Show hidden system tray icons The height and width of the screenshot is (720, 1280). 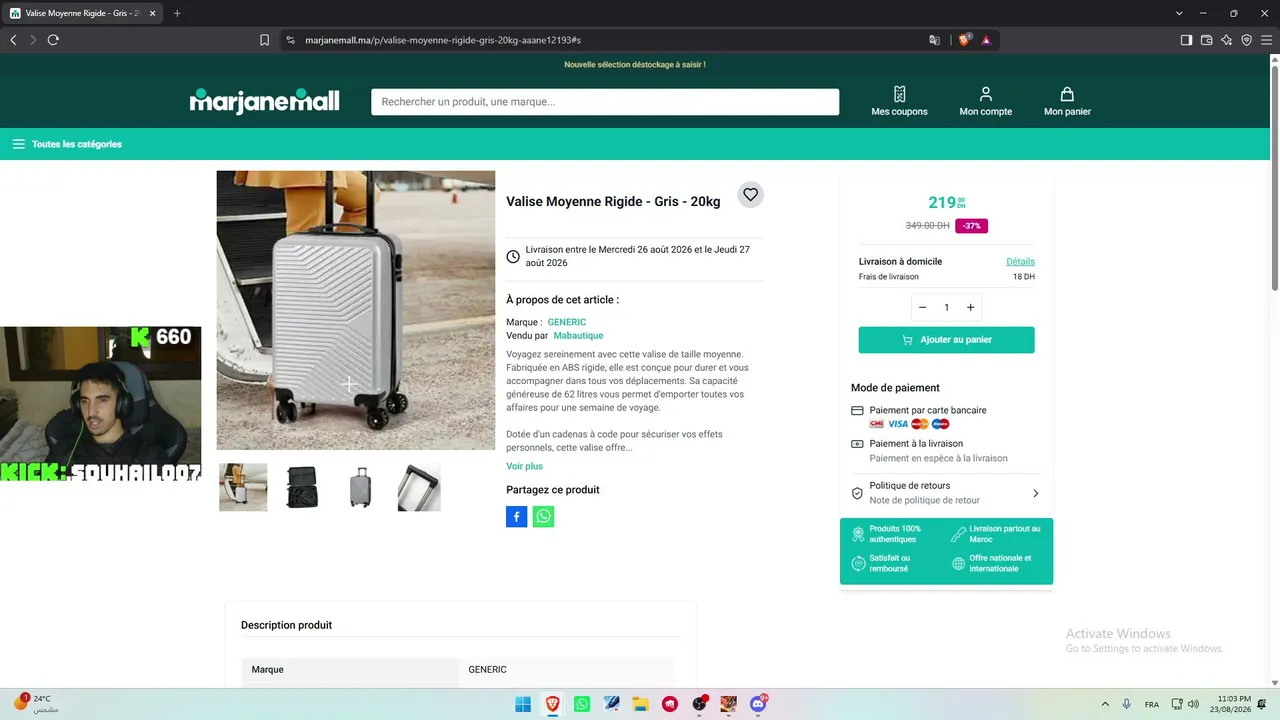1105,704
